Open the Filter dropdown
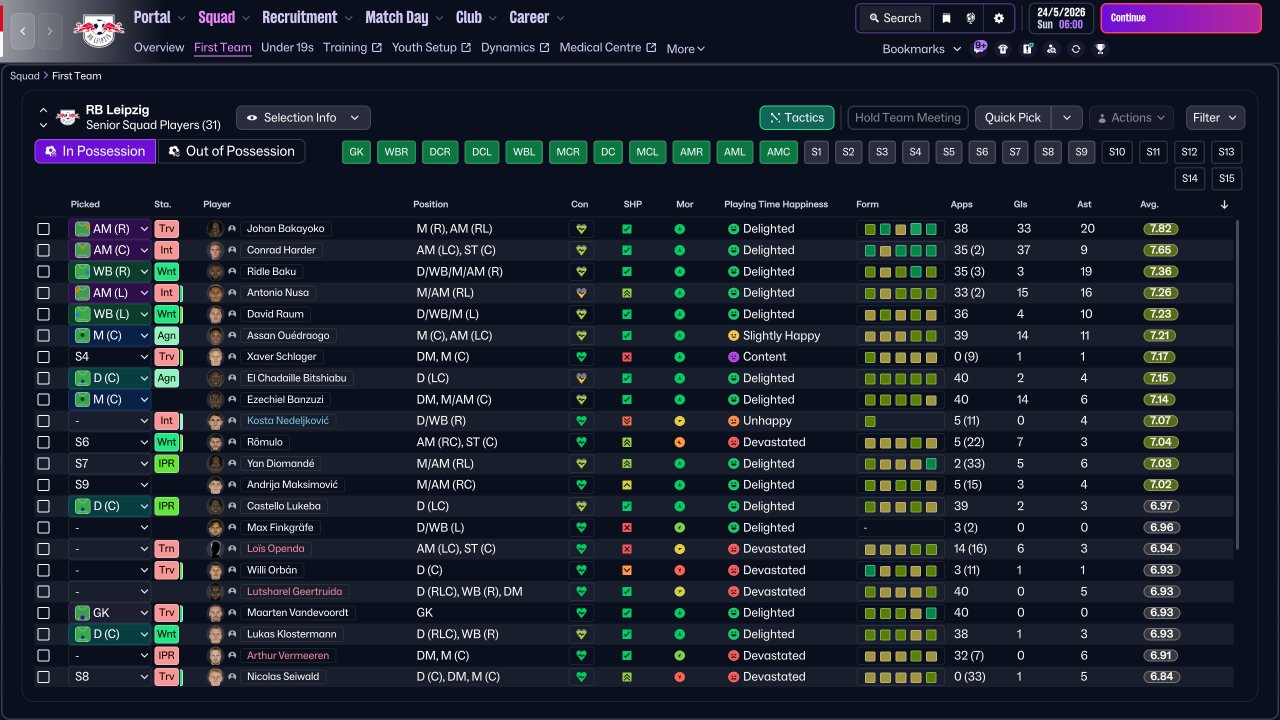The height and width of the screenshot is (720, 1280). (1215, 118)
